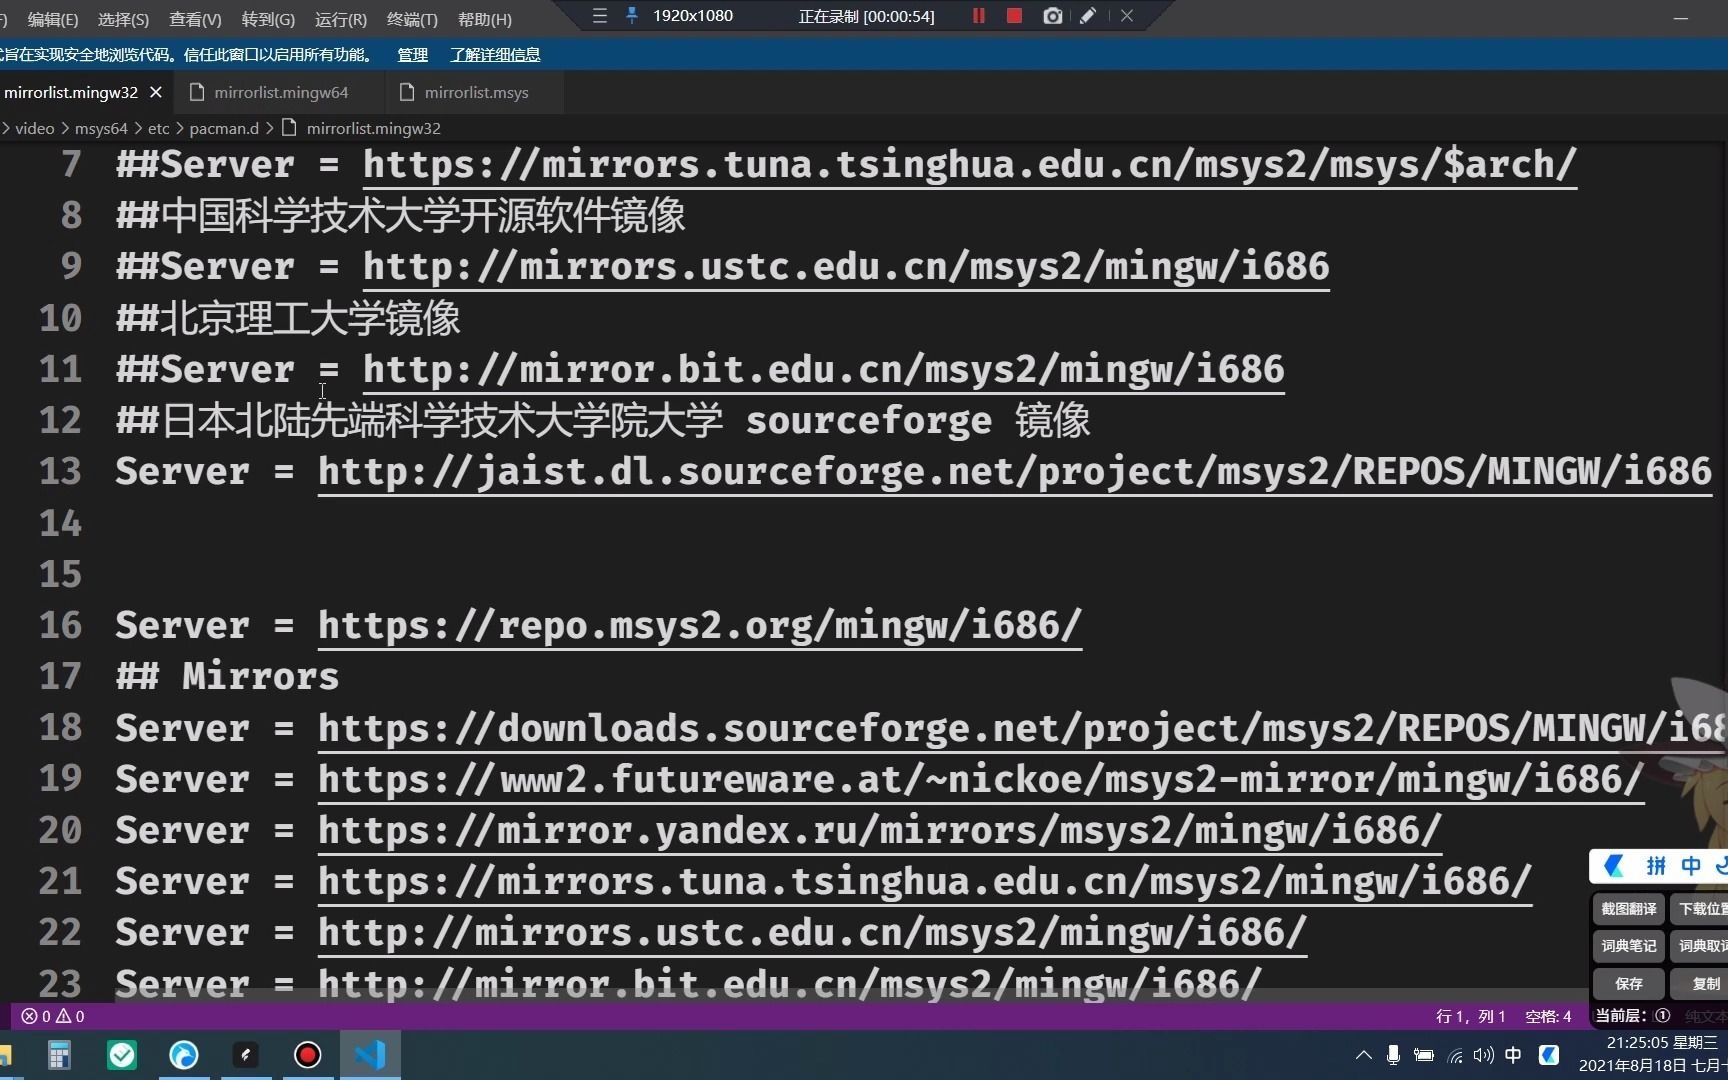Click the mirrorlist.mingw32 breadcrumb file

coord(373,128)
